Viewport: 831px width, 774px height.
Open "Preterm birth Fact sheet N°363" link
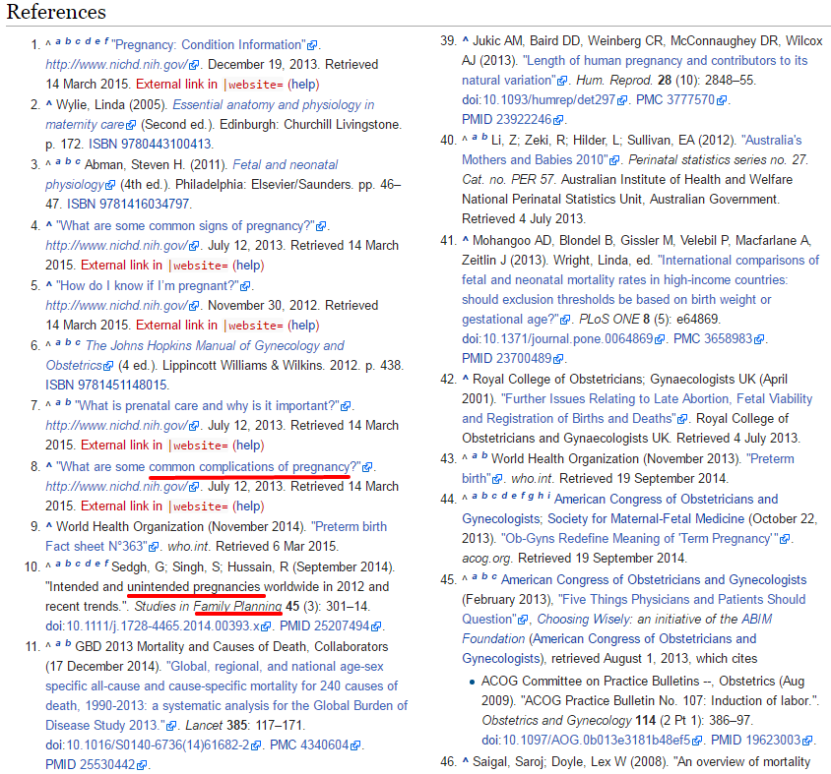click(216, 536)
